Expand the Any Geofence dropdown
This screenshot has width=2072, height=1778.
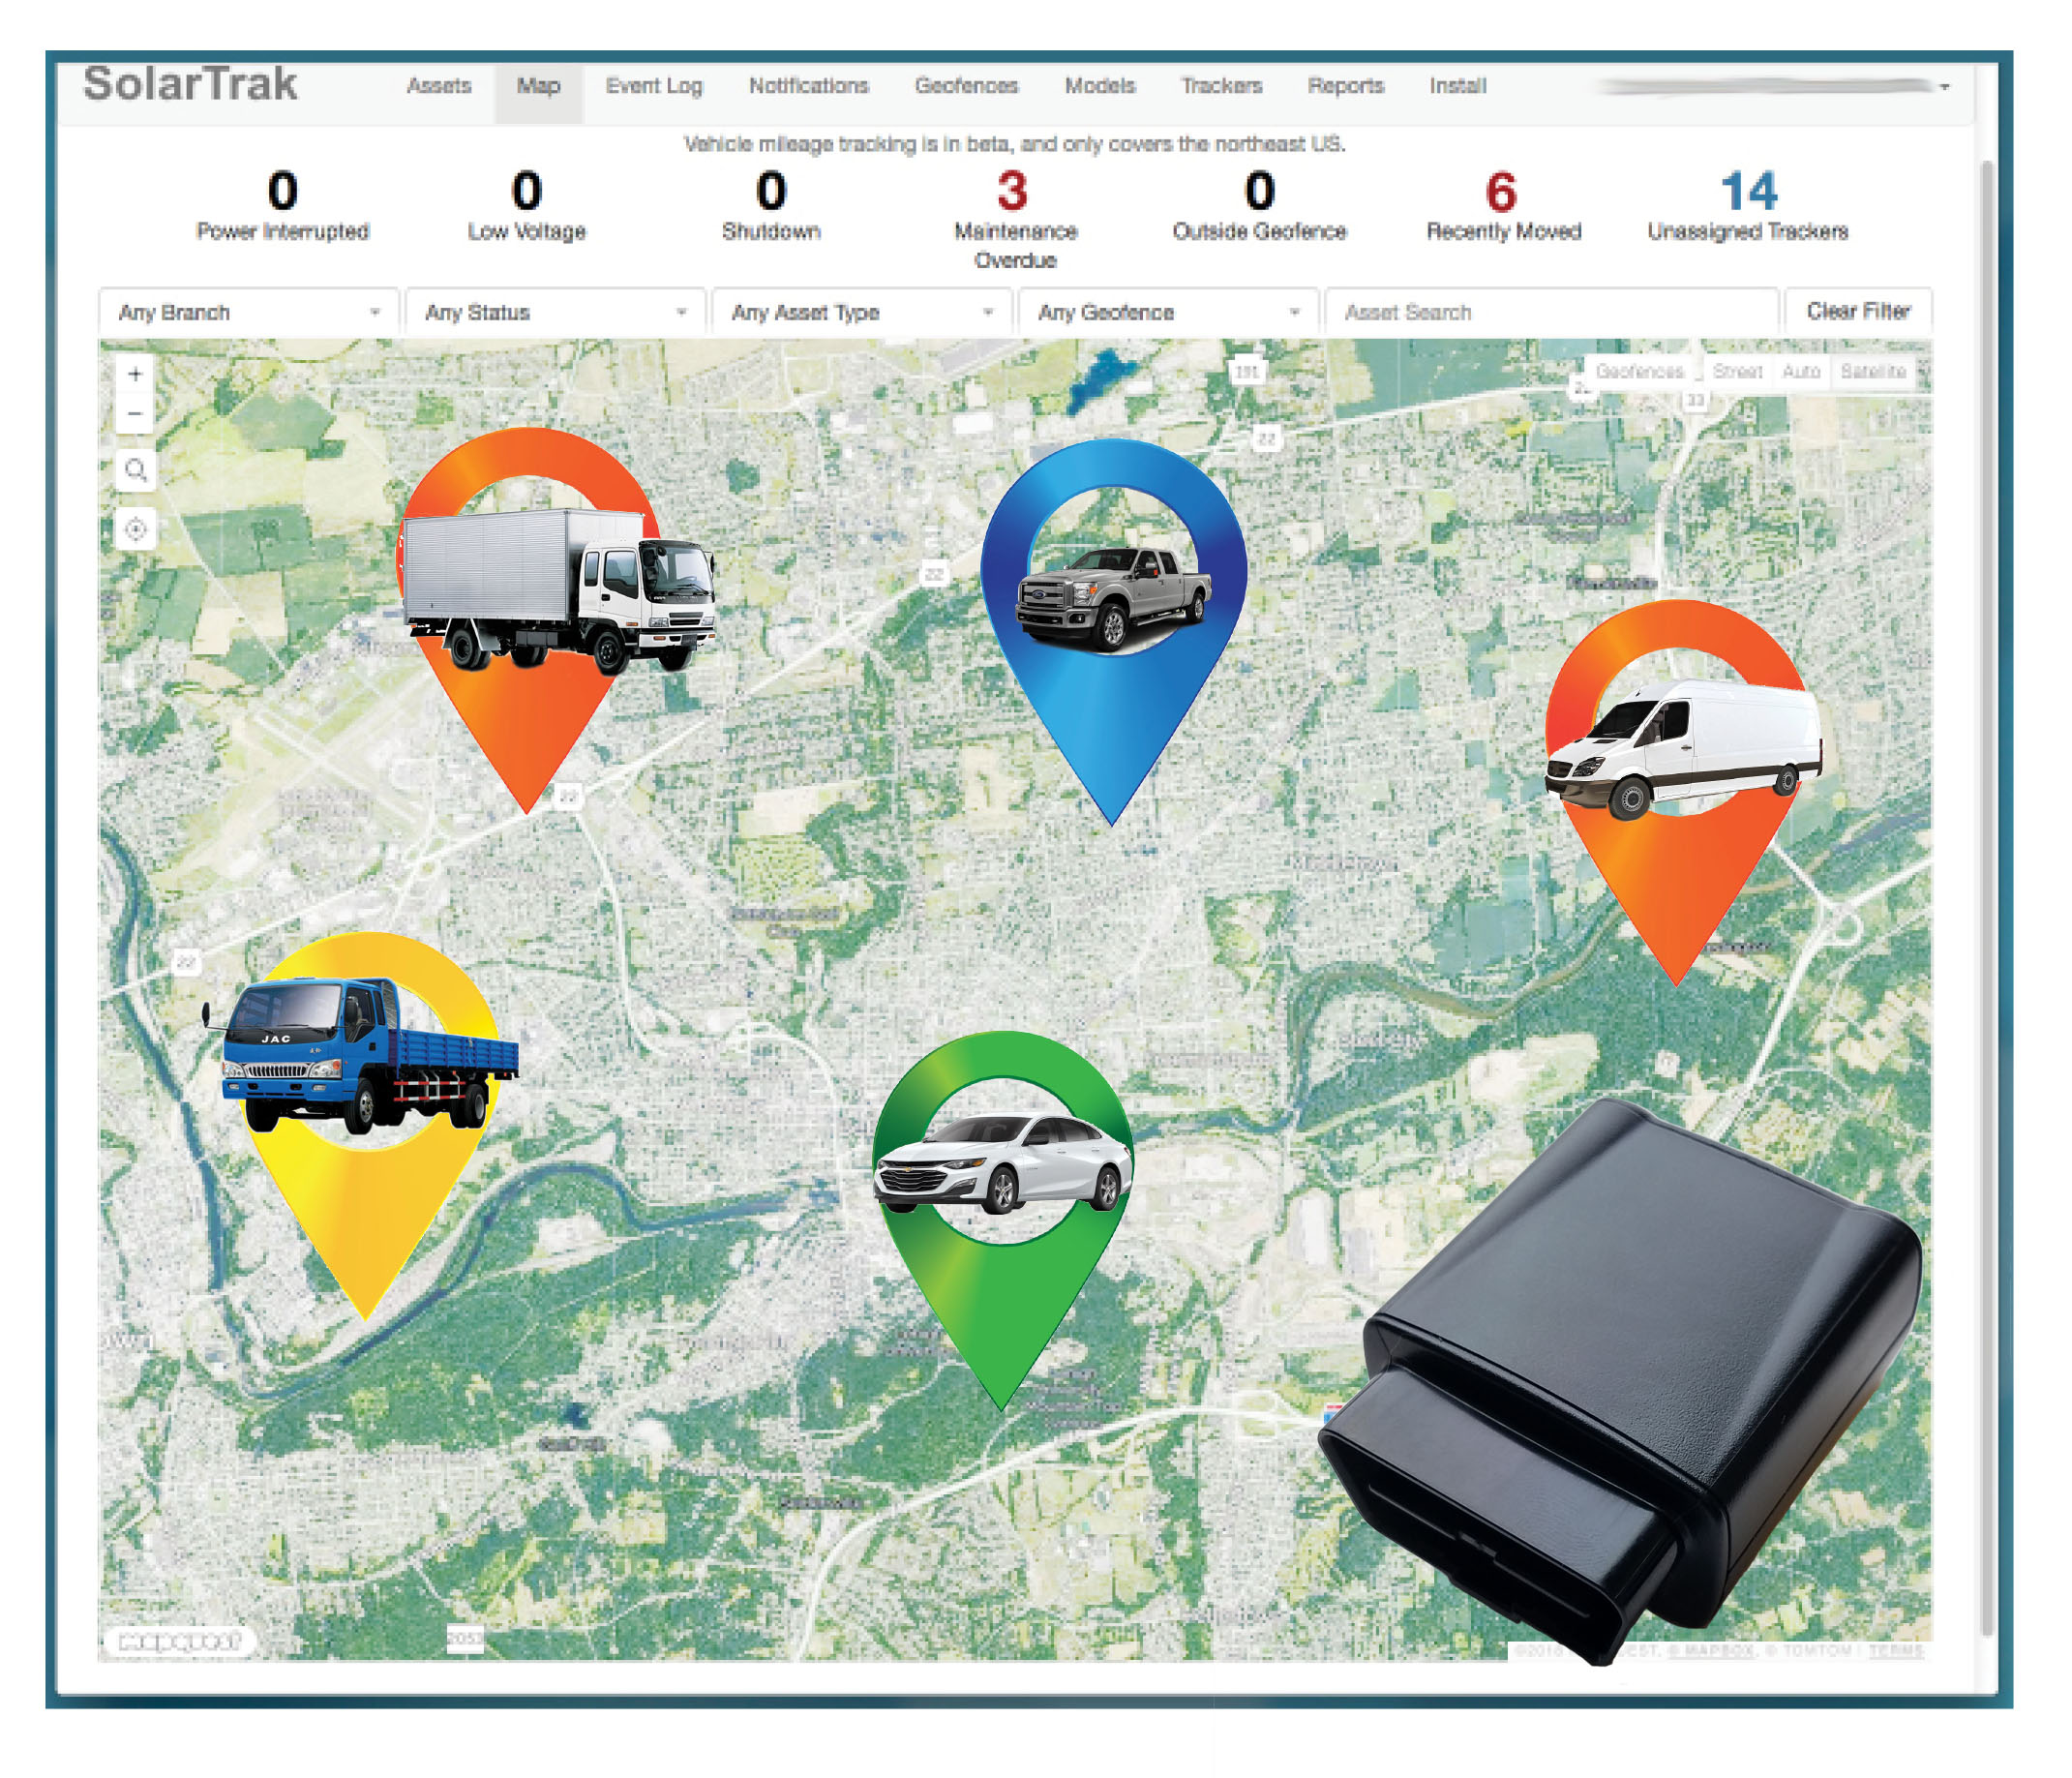pos(1168,312)
